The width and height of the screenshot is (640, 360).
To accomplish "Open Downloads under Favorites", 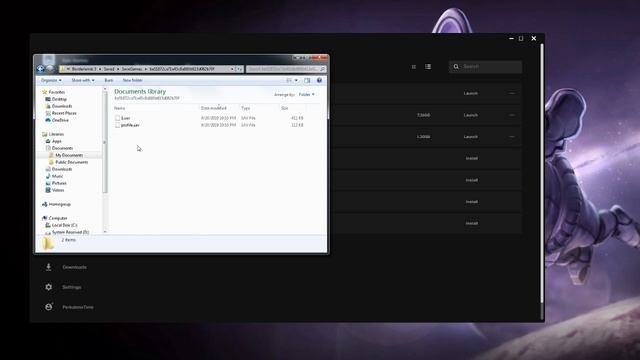I will point(62,106).
